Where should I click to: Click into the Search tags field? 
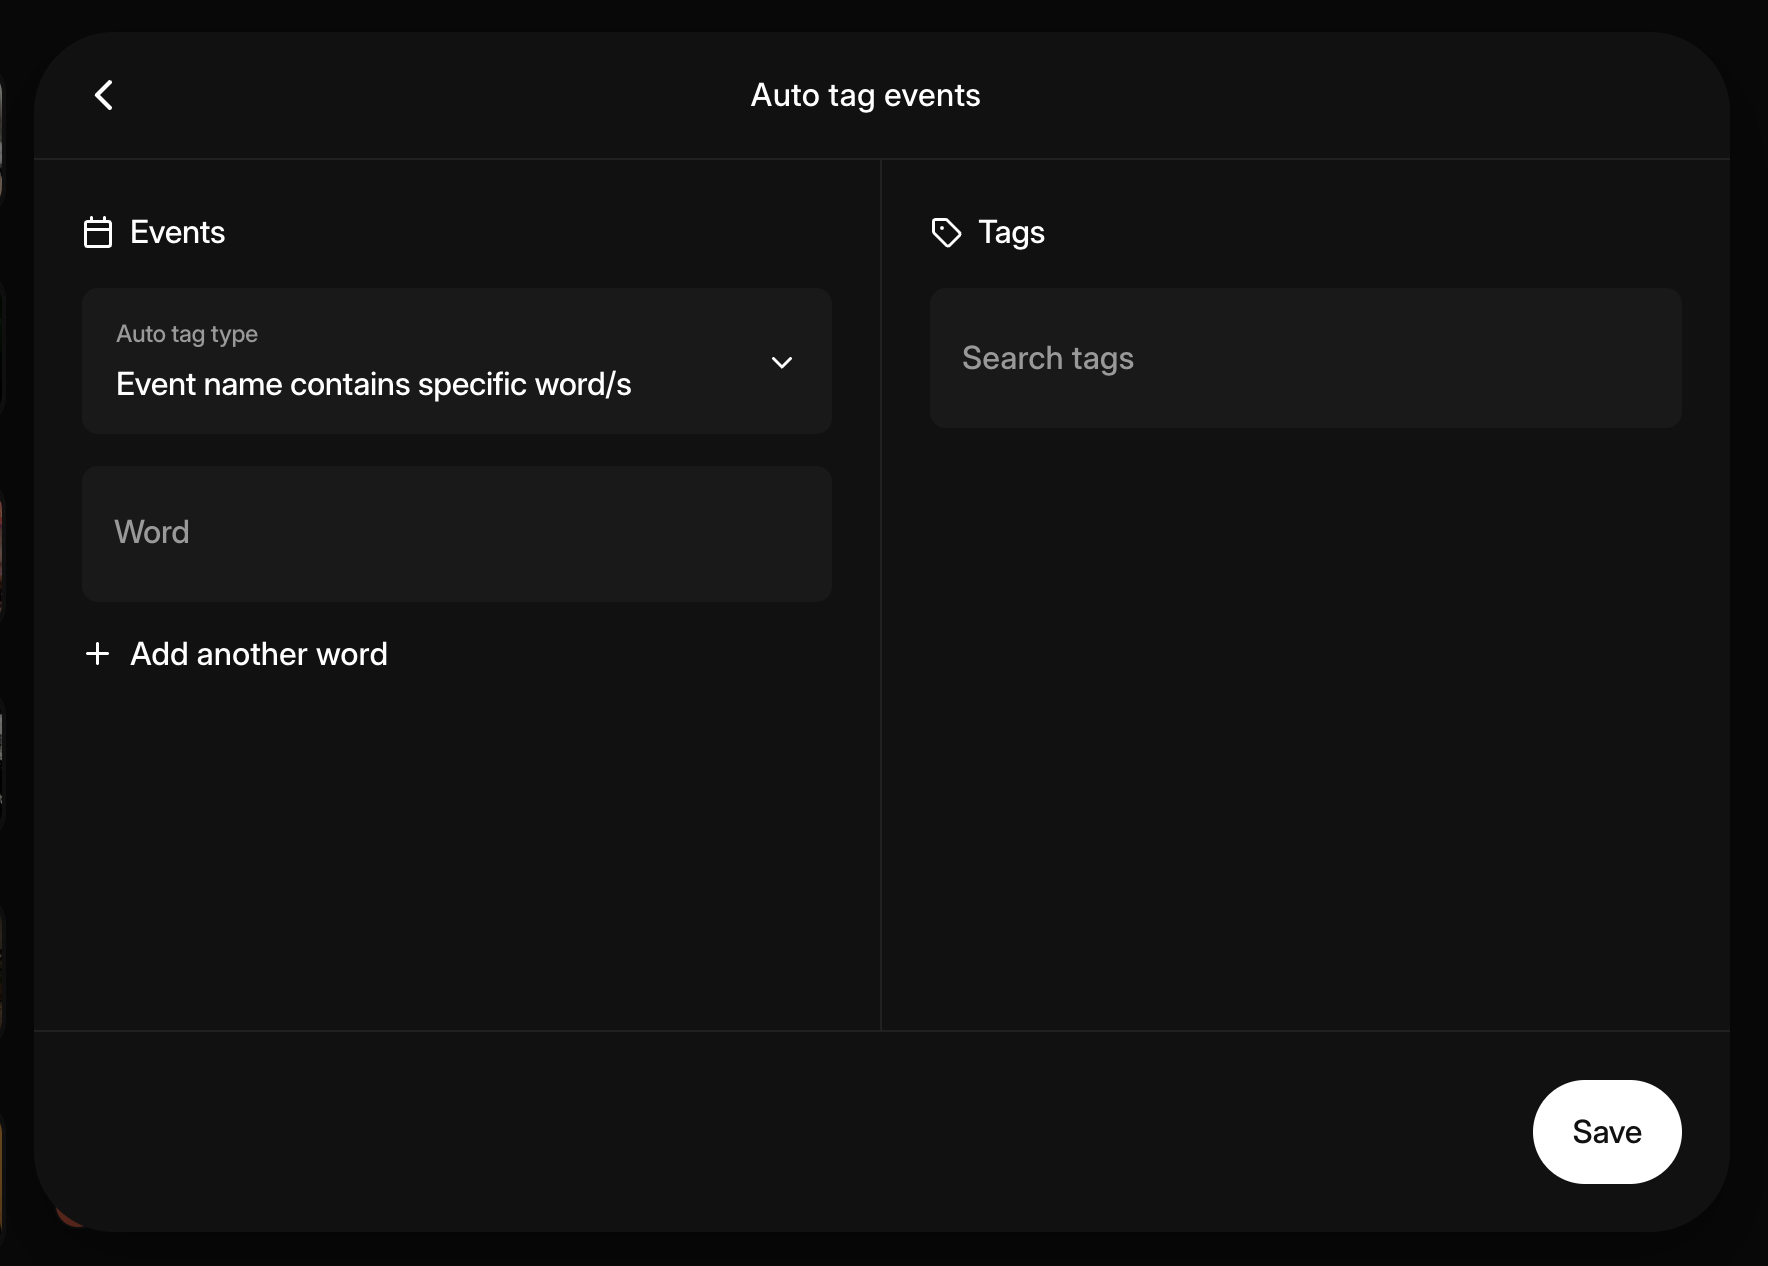pyautogui.click(x=1305, y=358)
